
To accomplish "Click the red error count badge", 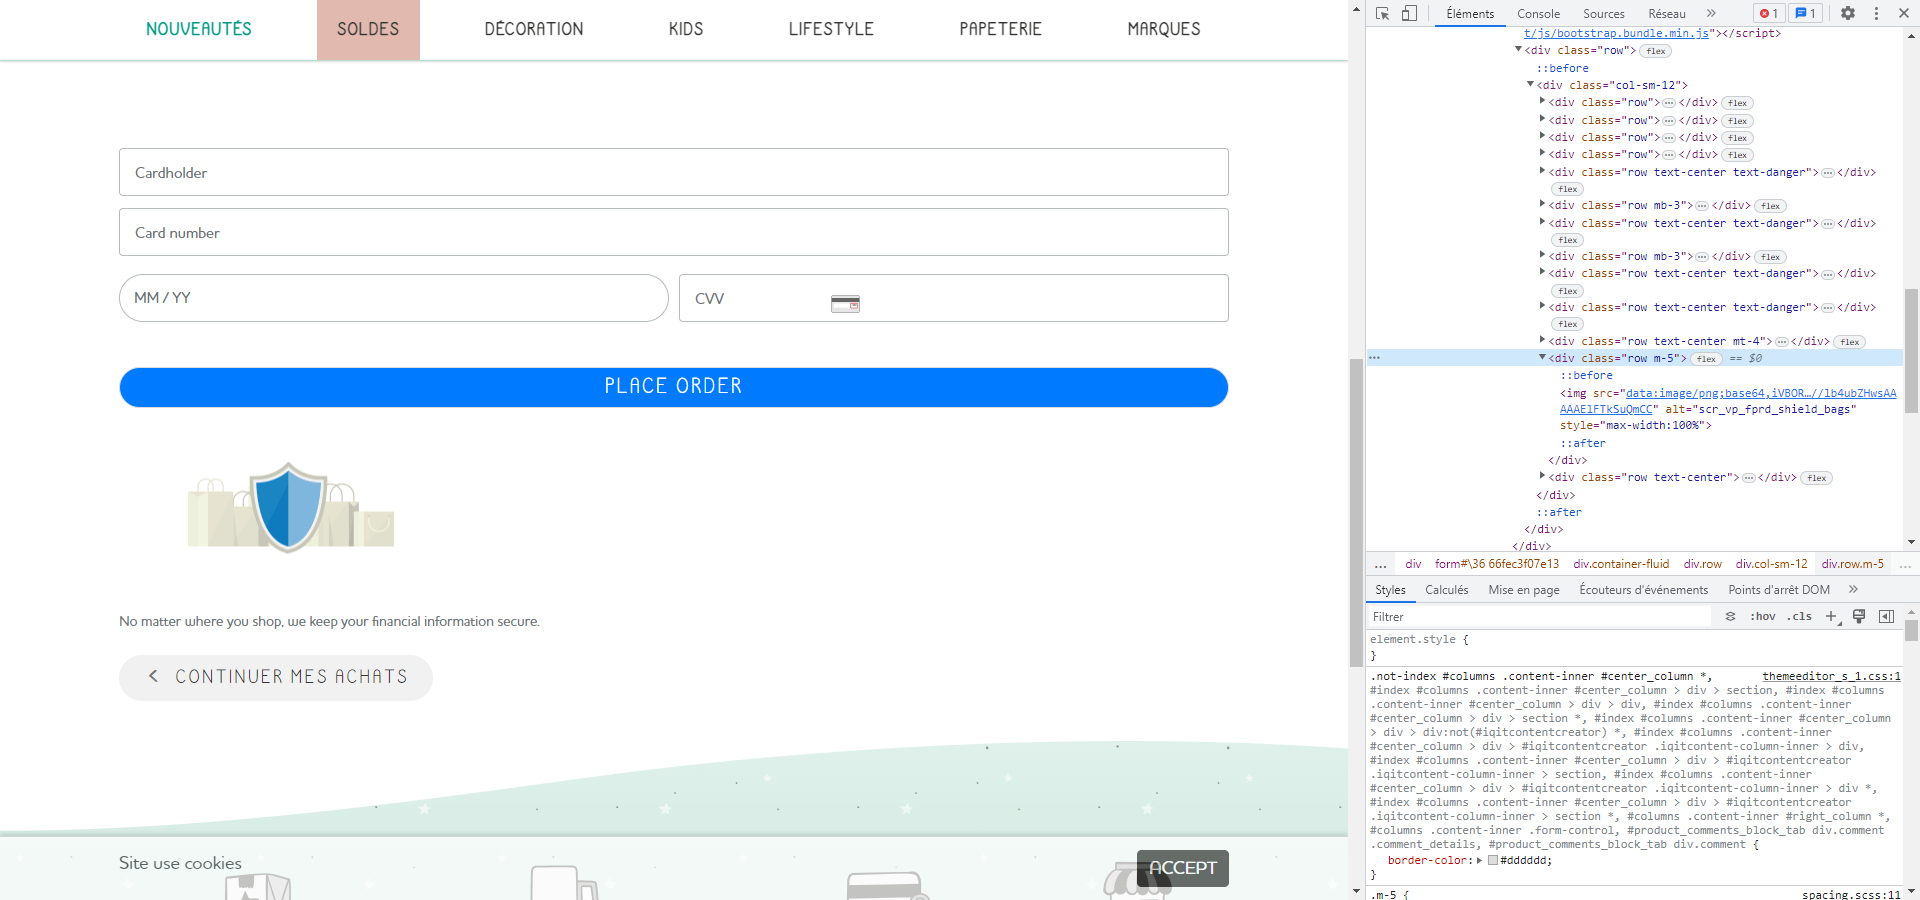I will (x=1769, y=13).
